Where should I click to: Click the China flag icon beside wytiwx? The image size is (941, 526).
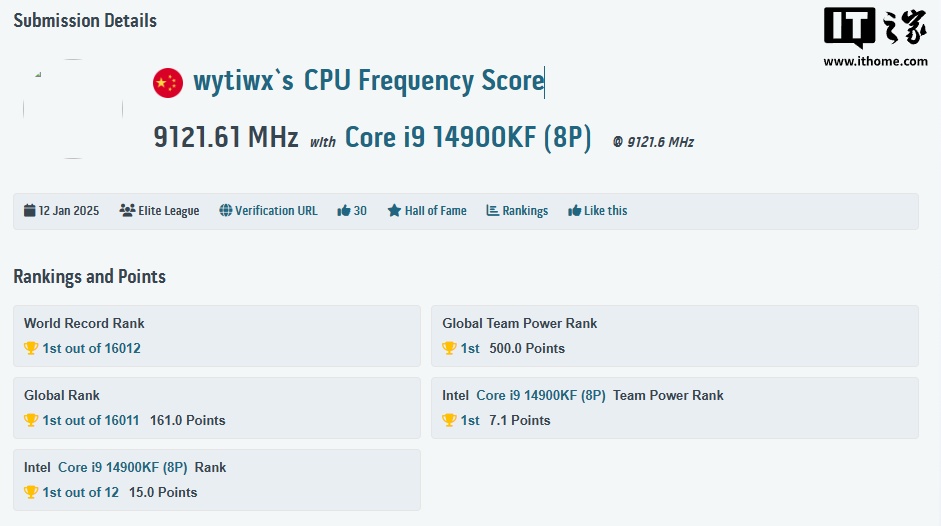[167, 82]
